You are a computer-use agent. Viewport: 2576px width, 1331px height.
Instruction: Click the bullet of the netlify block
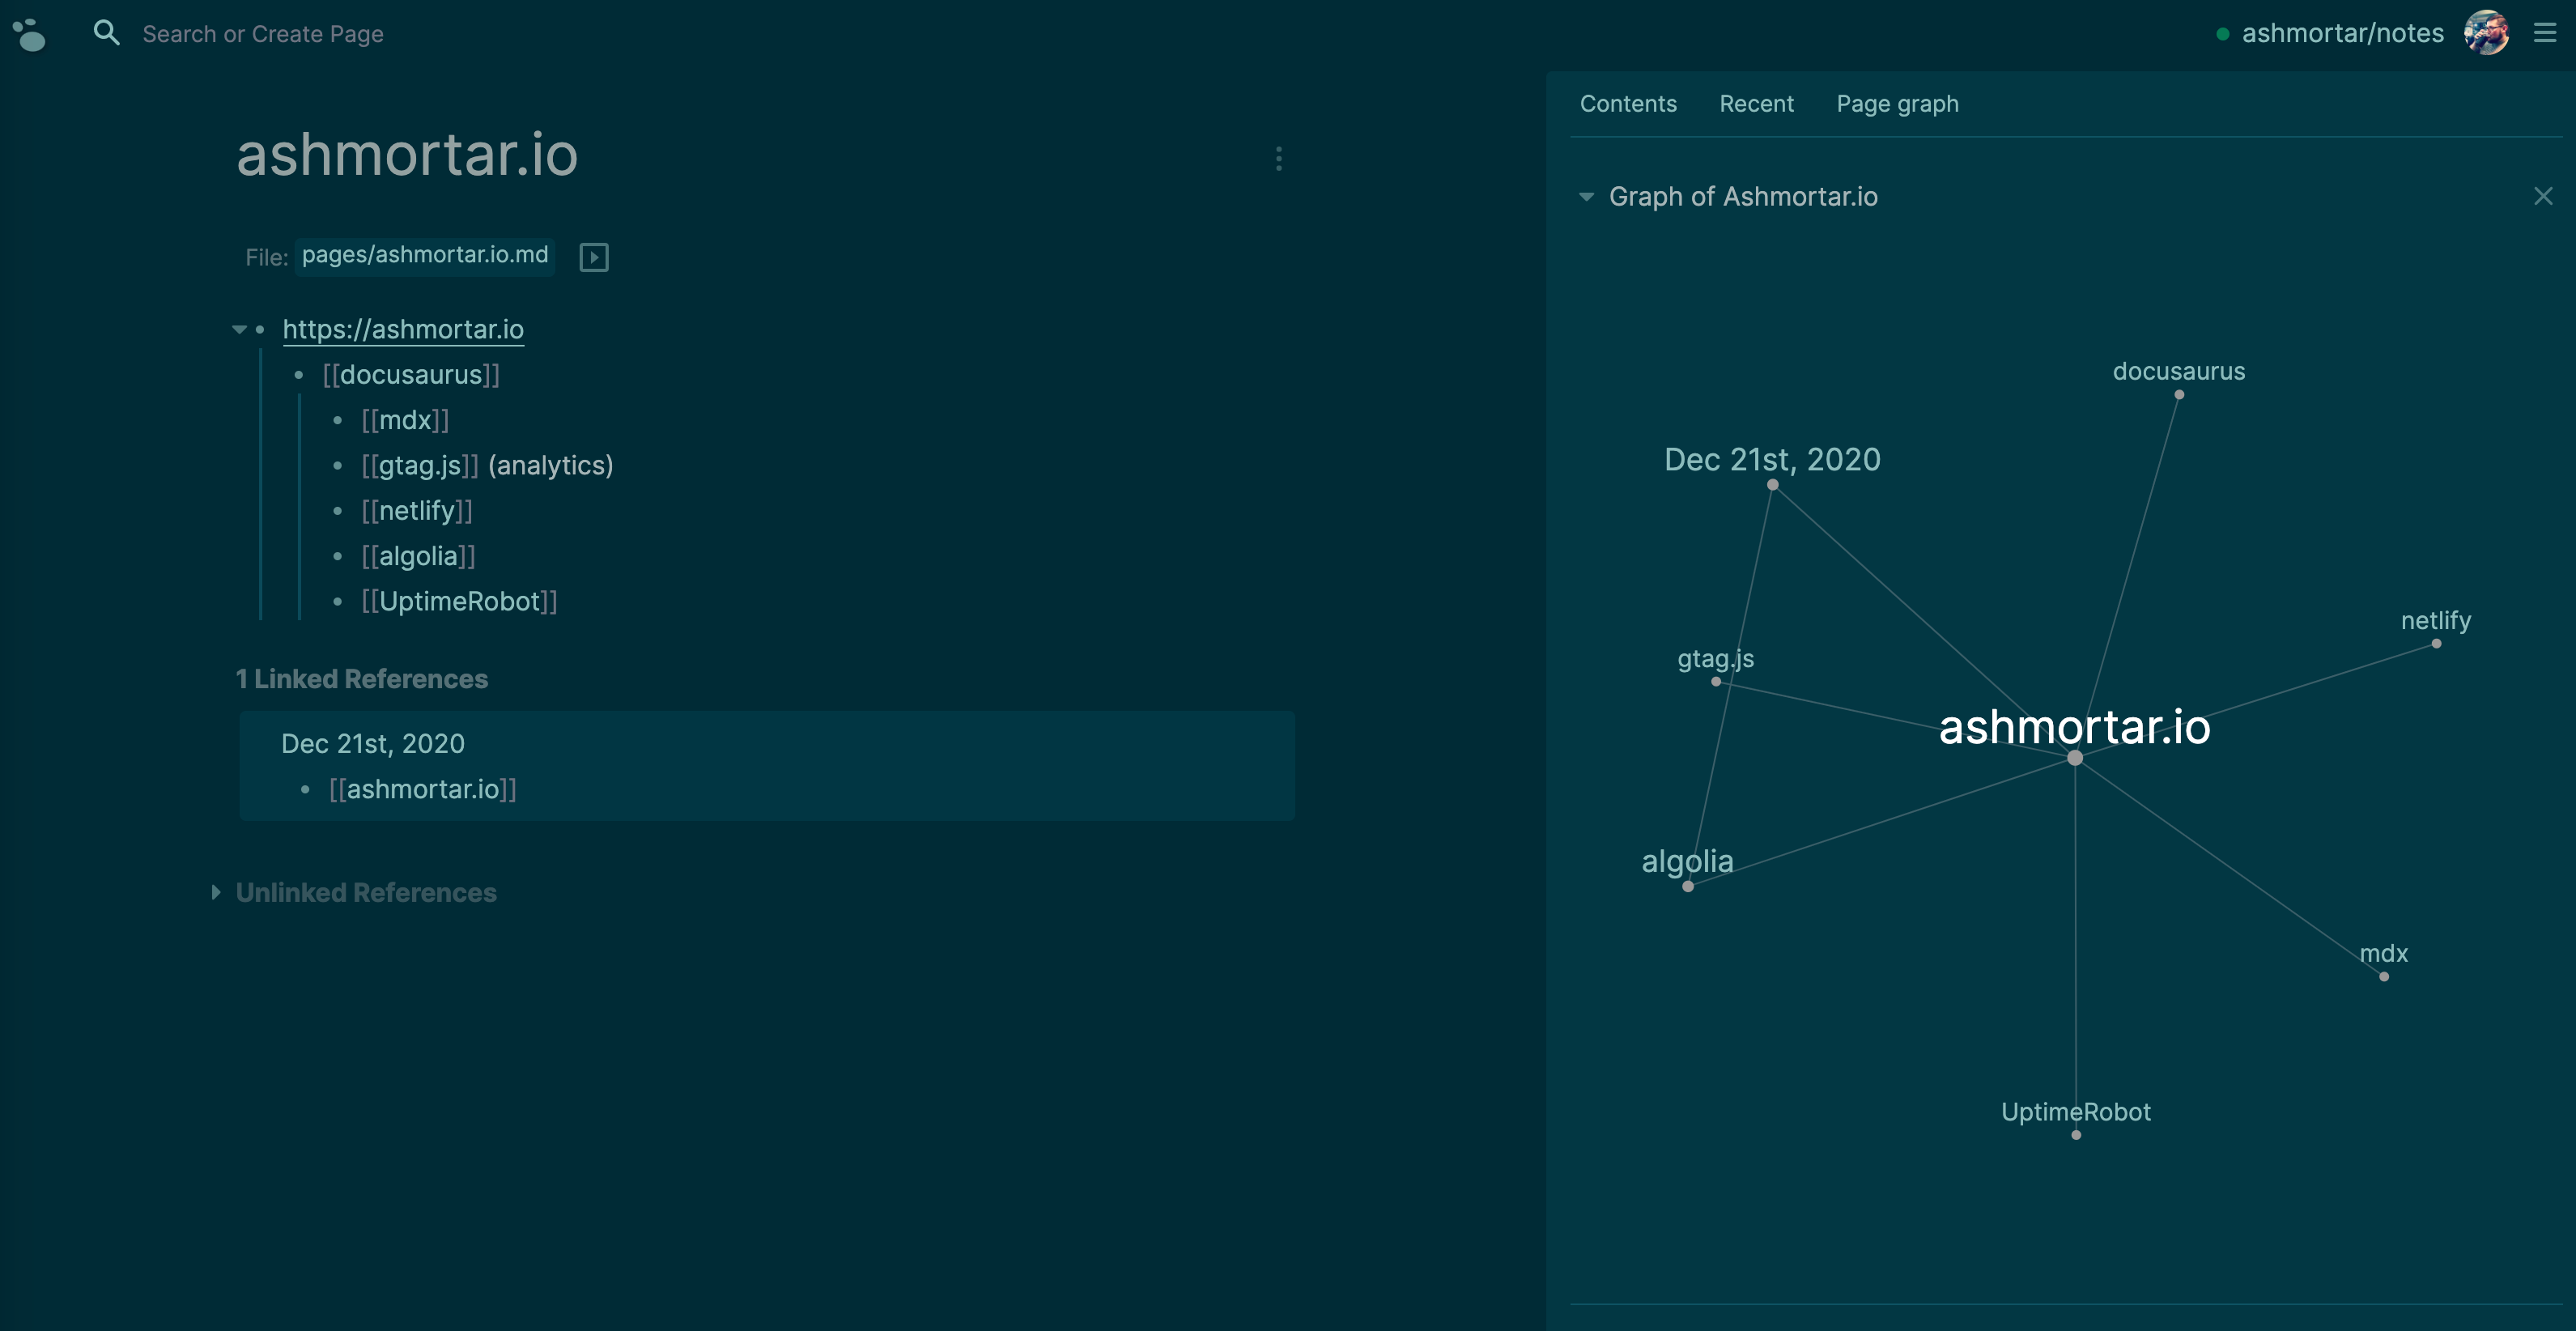click(337, 511)
